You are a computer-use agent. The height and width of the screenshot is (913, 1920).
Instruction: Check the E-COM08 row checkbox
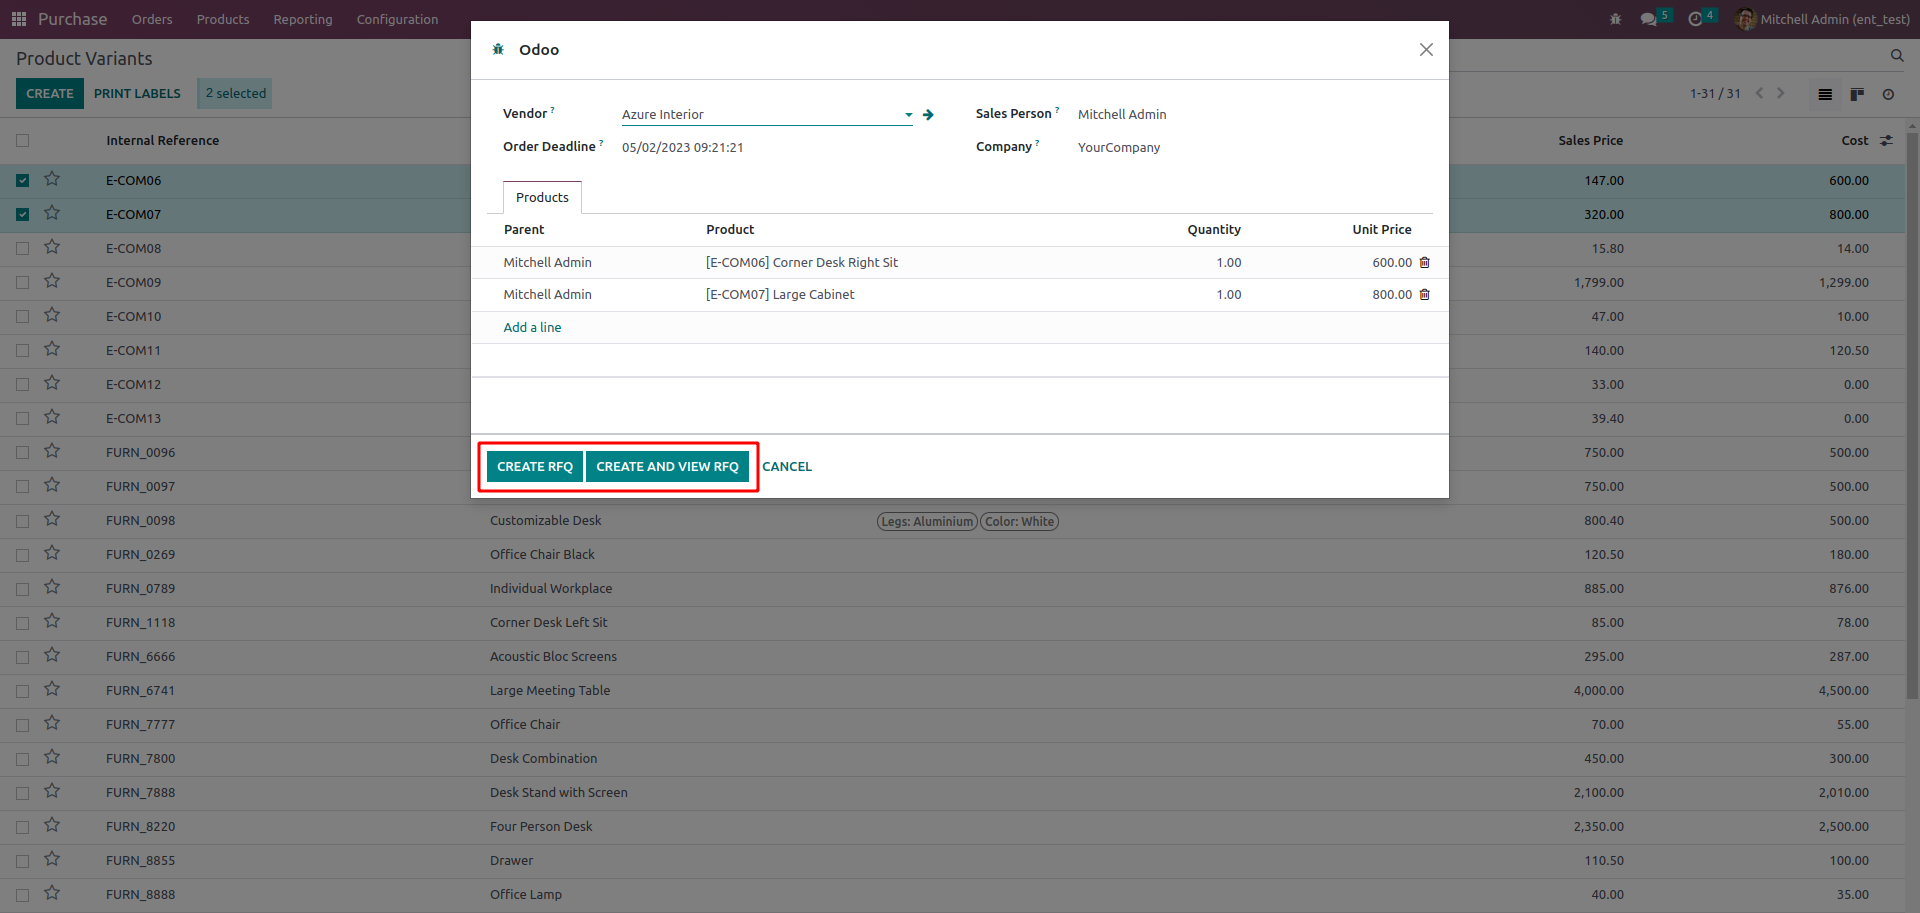pos(23,249)
